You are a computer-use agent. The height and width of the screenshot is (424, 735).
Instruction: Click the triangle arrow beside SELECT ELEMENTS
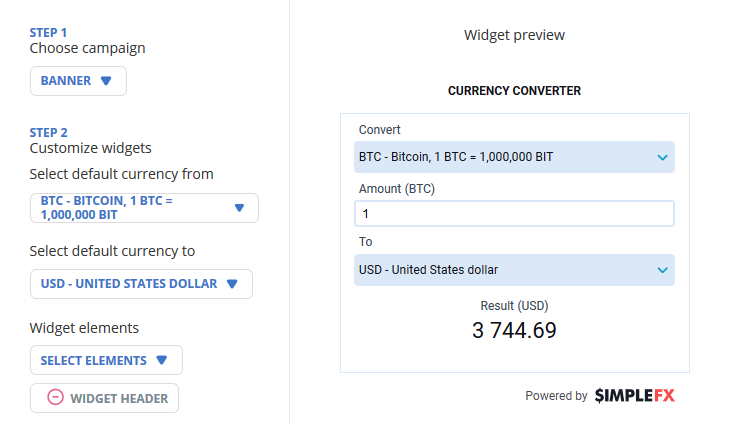coord(162,360)
